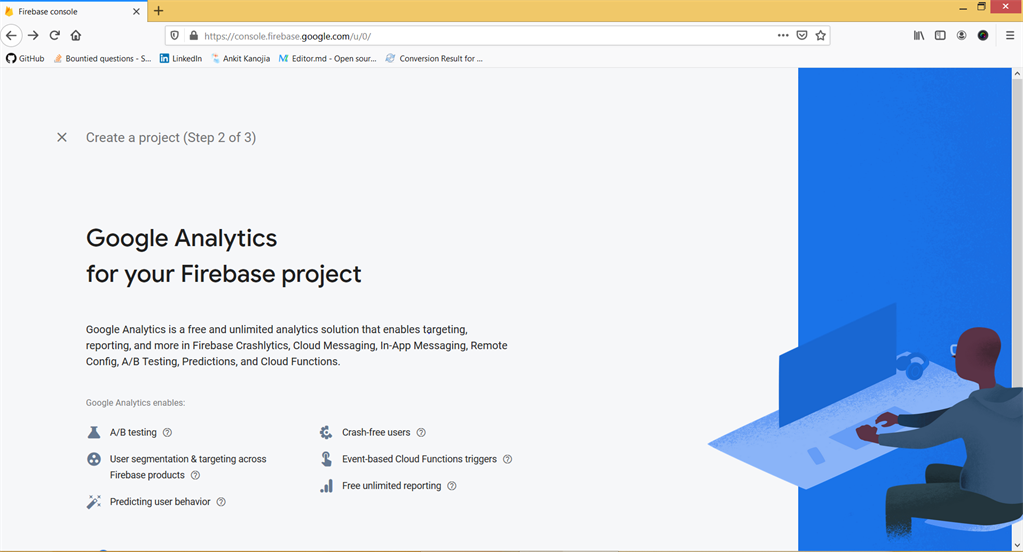Select the Firebase console tab
This screenshot has height=552, width=1023.
(73, 11)
